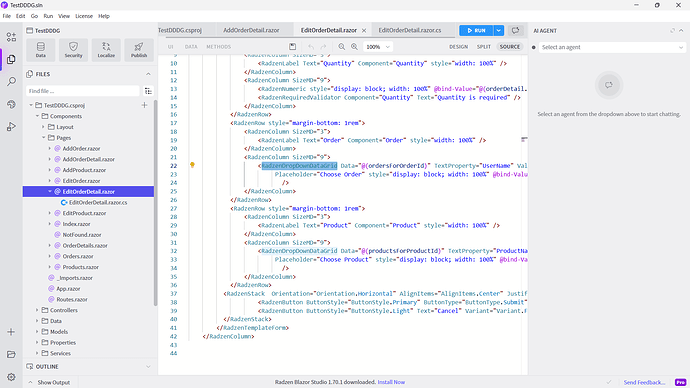Screen dimensions: 690x388
Task: Switch to EditOrderDetail.razor.cs tab
Action: [410, 30]
